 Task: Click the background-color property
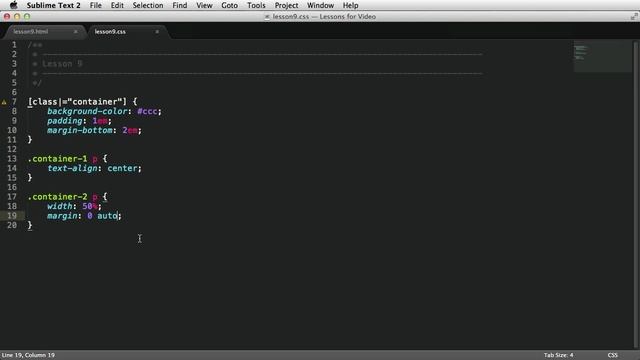pyautogui.click(x=87, y=111)
